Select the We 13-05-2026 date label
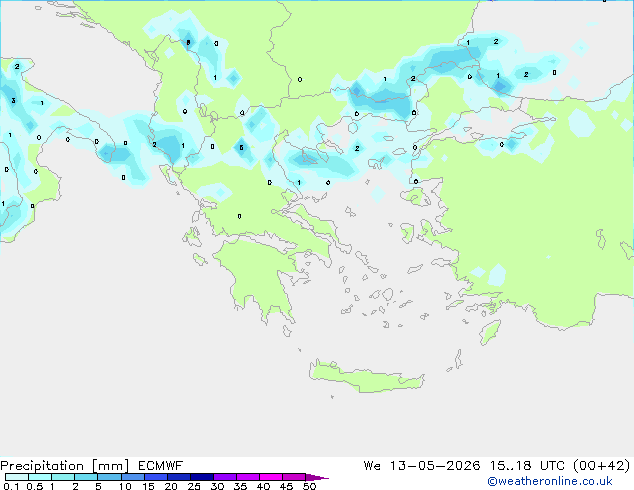The width and height of the screenshot is (634, 490). [x=422, y=465]
